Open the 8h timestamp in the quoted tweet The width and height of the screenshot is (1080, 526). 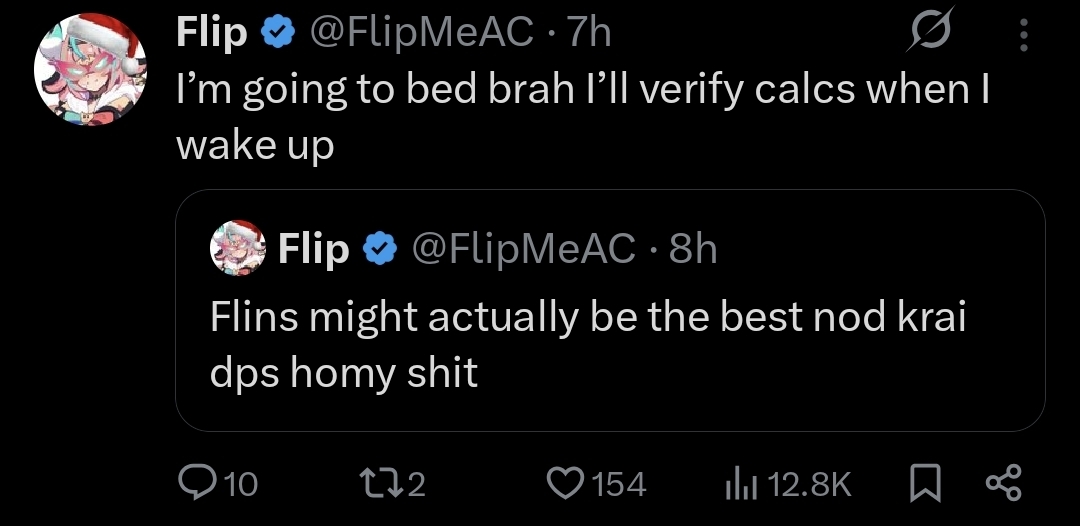tap(693, 249)
